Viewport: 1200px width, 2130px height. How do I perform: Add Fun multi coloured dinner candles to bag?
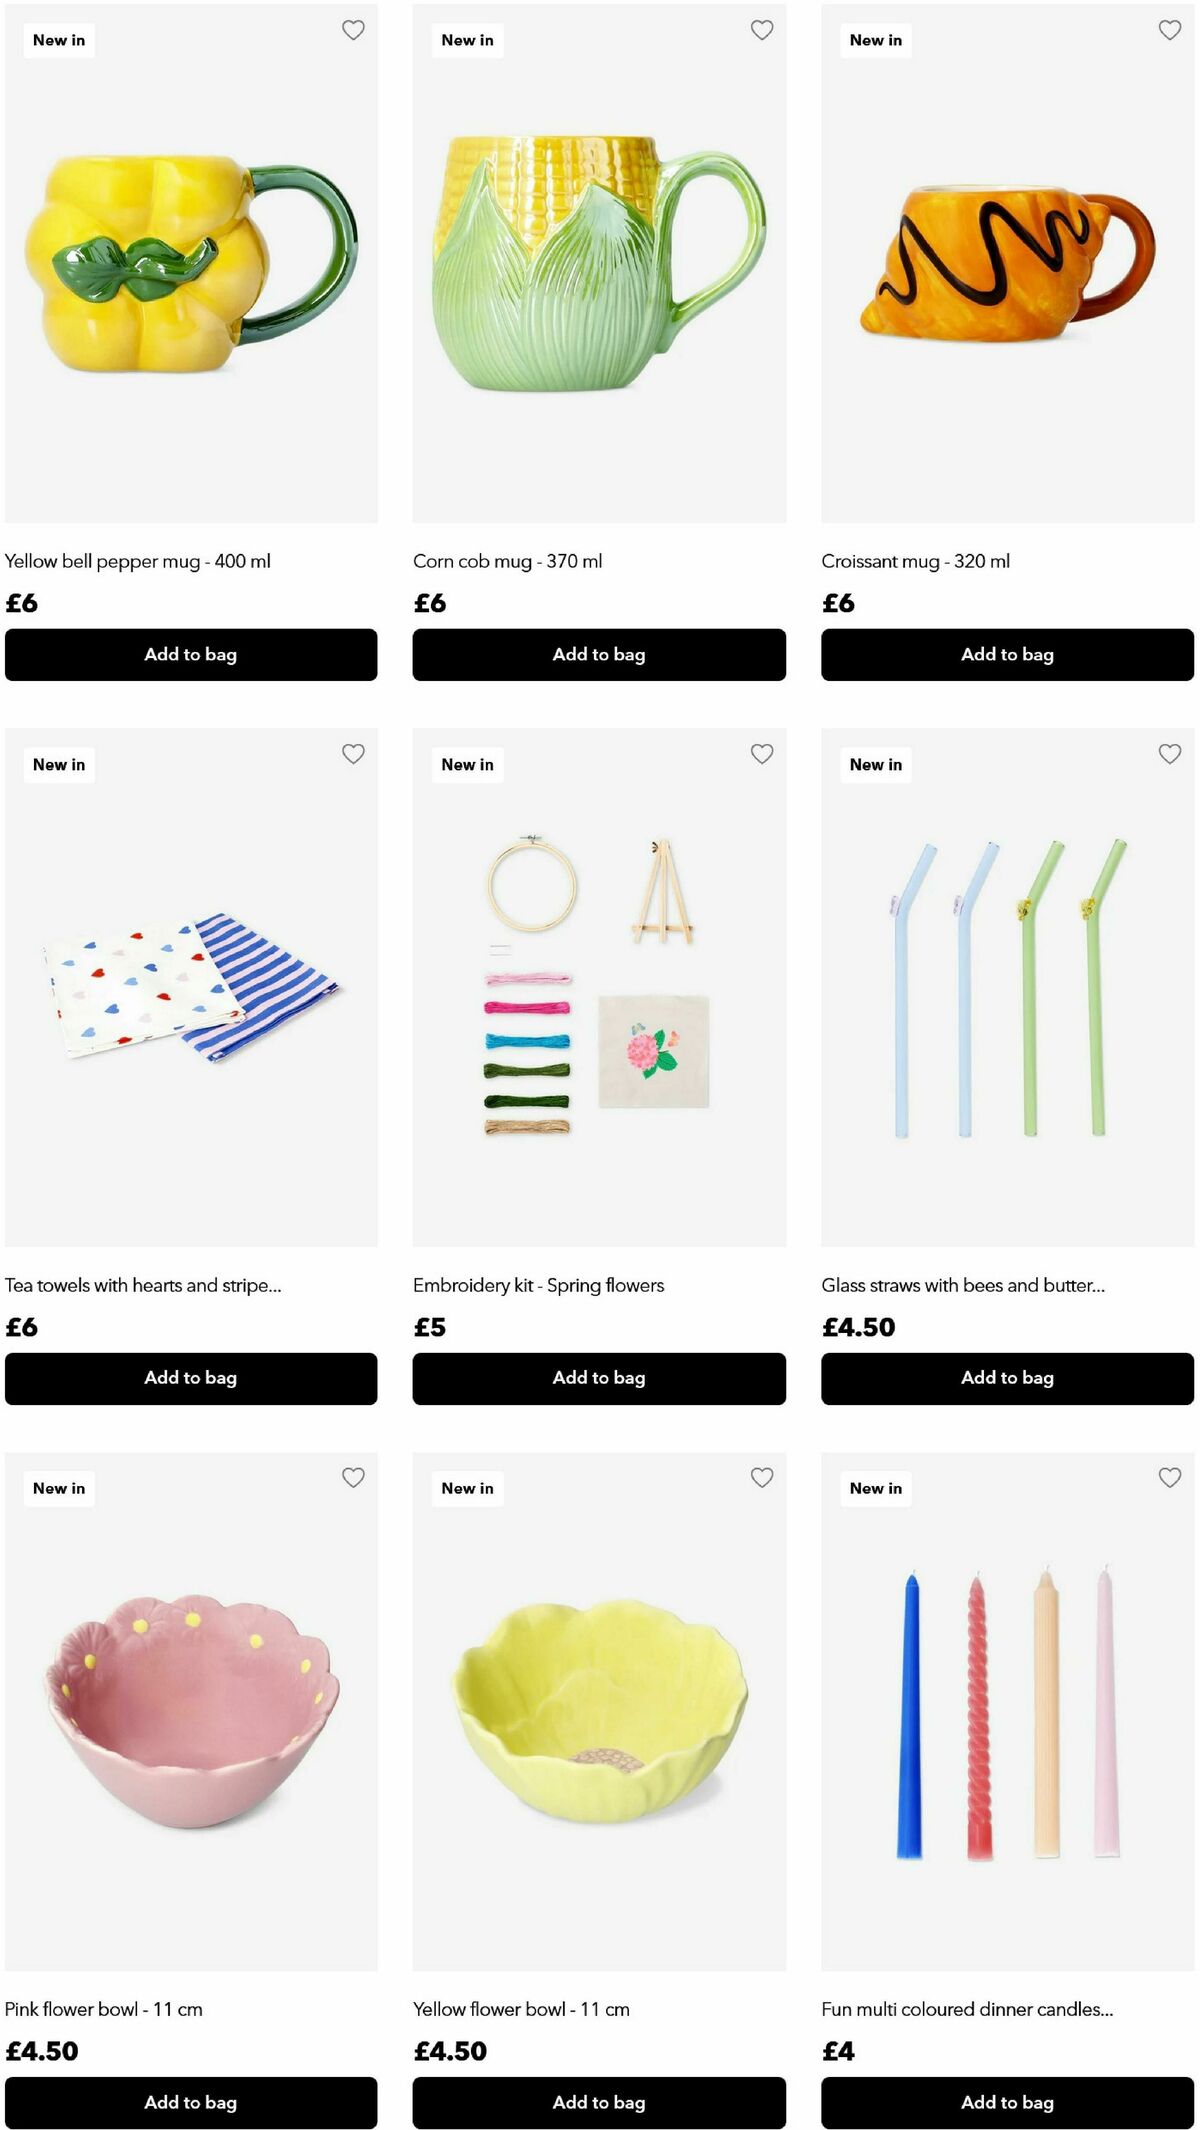pos(1007,2103)
